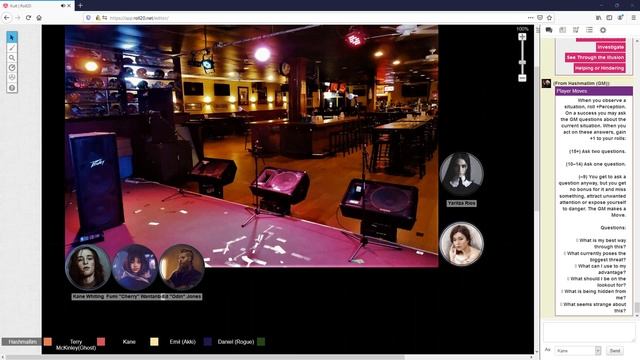Click the zoom in plus button
Viewport: 640px width, 360px height.
[x=522, y=37]
